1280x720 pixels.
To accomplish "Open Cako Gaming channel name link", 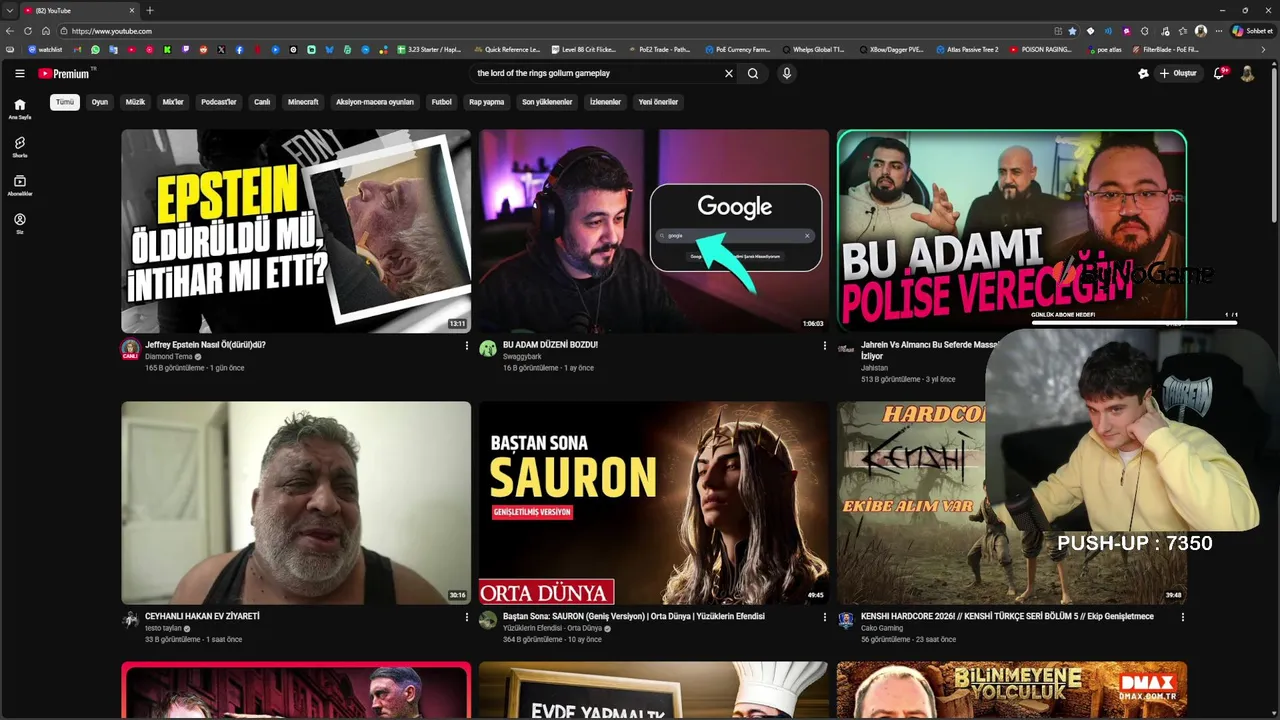I will [882, 628].
